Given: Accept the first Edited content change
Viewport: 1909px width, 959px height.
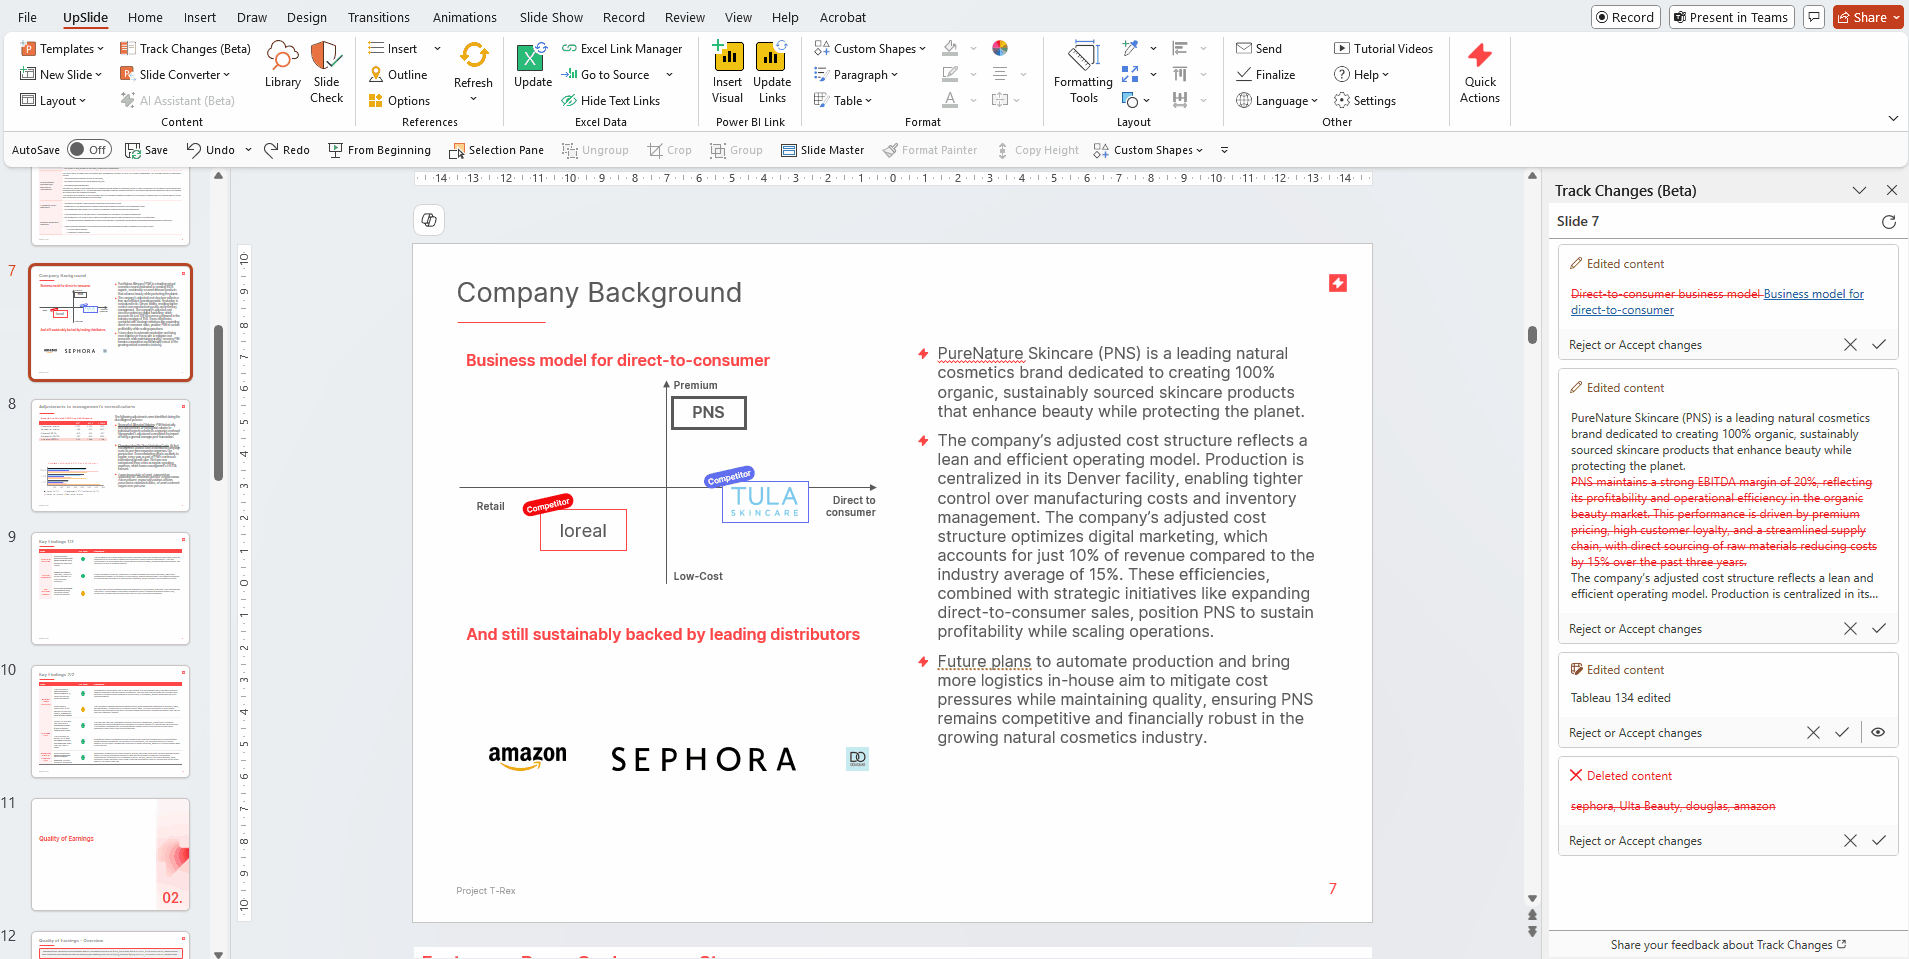Looking at the screenshot, I should 1879,345.
